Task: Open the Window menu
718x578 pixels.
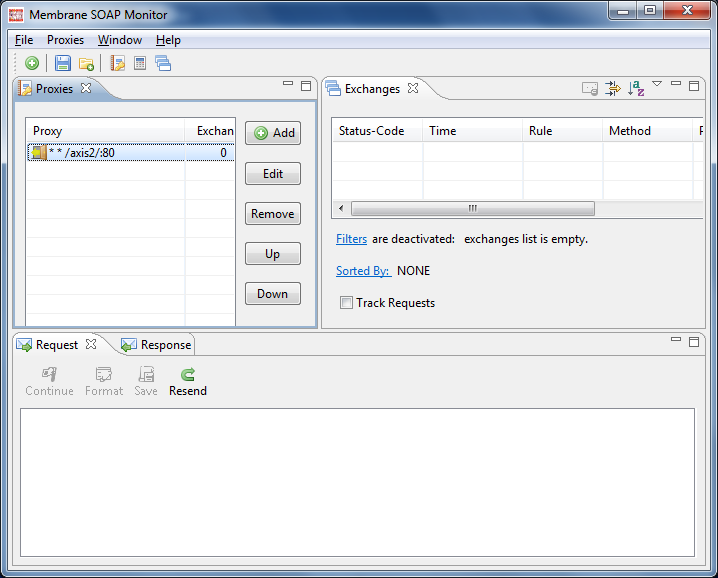Action: 120,40
